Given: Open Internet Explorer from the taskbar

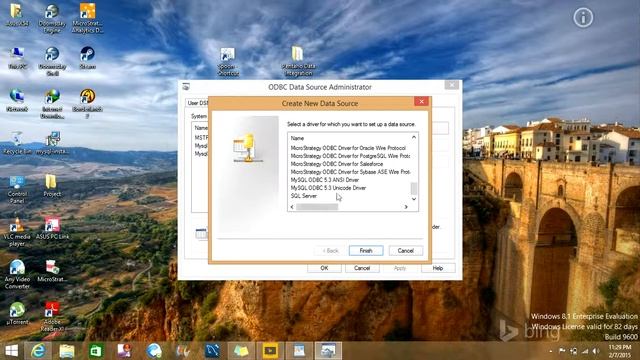Looking at the screenshot, I should click(x=38, y=351).
